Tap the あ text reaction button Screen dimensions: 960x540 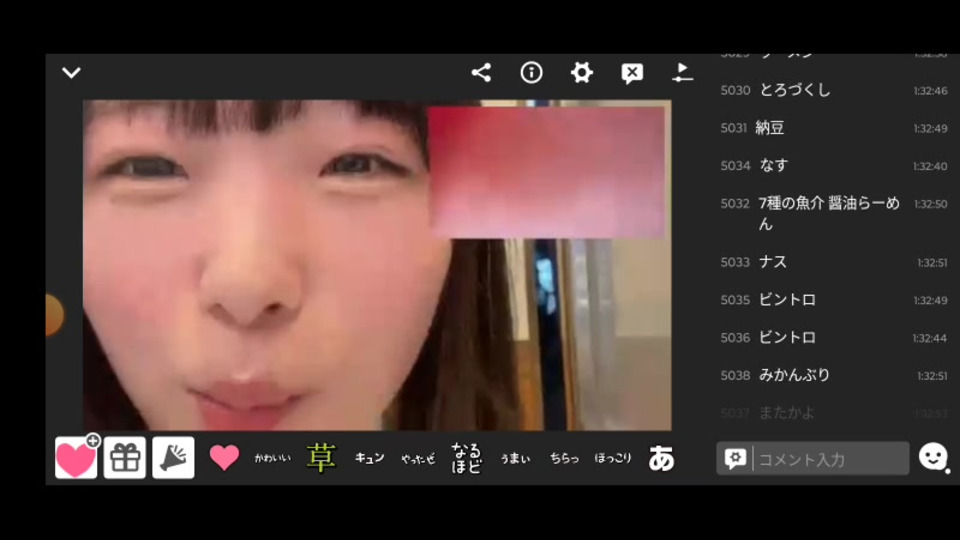(x=661, y=458)
